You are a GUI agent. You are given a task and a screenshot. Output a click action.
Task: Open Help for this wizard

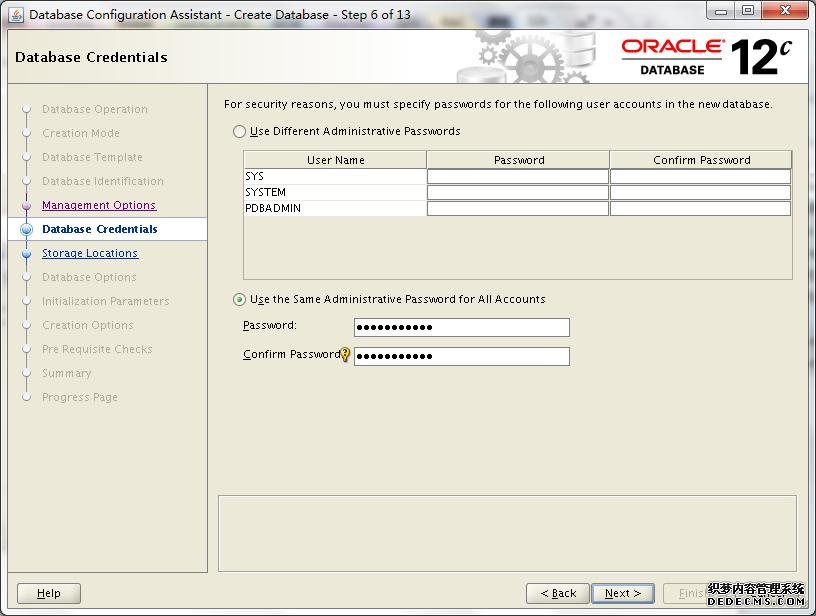point(49,593)
